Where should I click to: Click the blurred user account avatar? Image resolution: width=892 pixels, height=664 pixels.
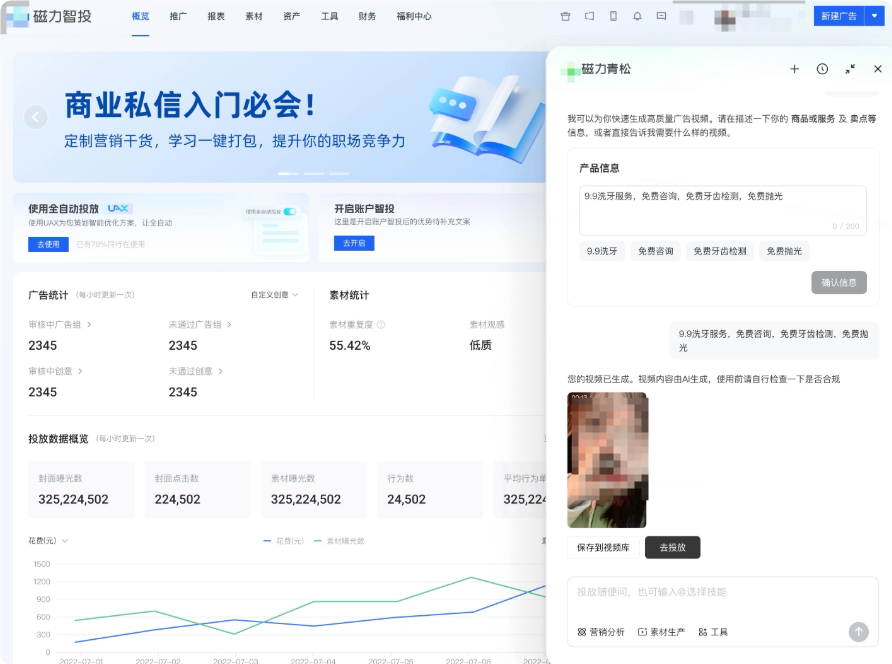tap(725, 18)
